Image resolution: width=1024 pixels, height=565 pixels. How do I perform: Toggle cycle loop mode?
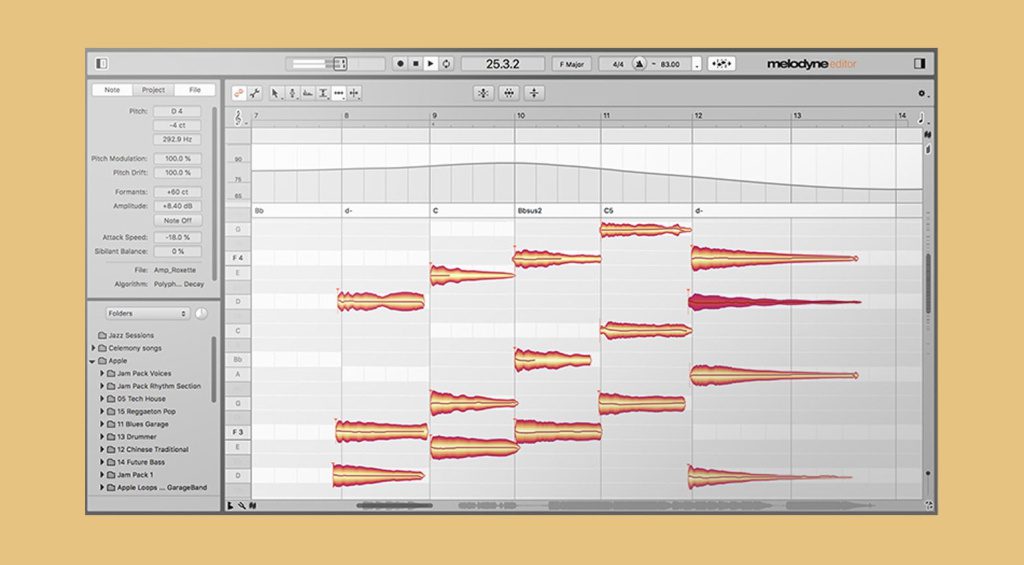pyautogui.click(x=446, y=64)
